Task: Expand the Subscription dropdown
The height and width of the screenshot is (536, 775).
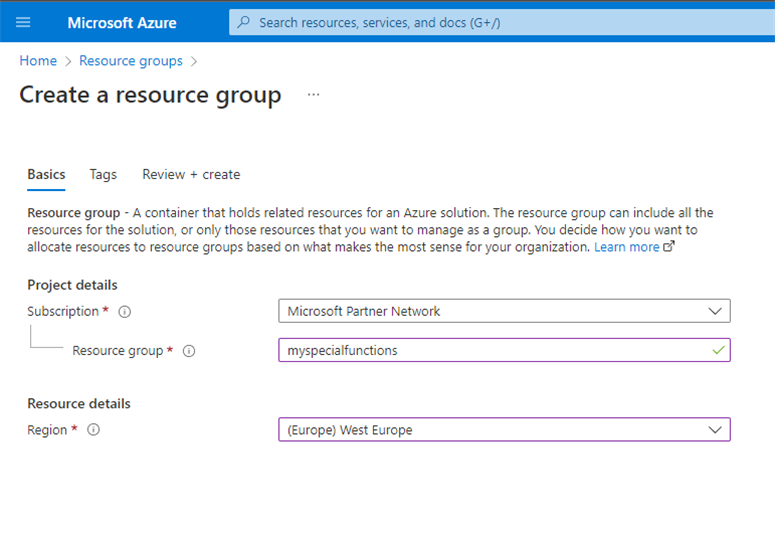Action: (504, 311)
